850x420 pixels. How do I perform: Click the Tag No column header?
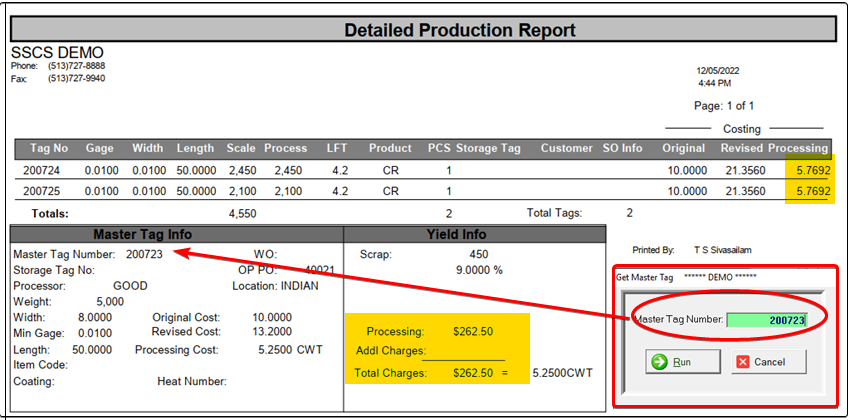pos(49,148)
